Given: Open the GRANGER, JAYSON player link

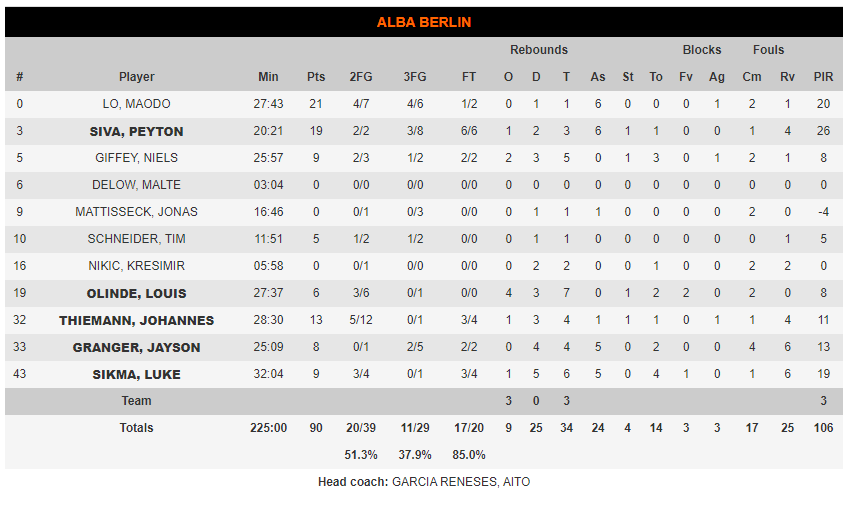Looking at the screenshot, I should (136, 347).
